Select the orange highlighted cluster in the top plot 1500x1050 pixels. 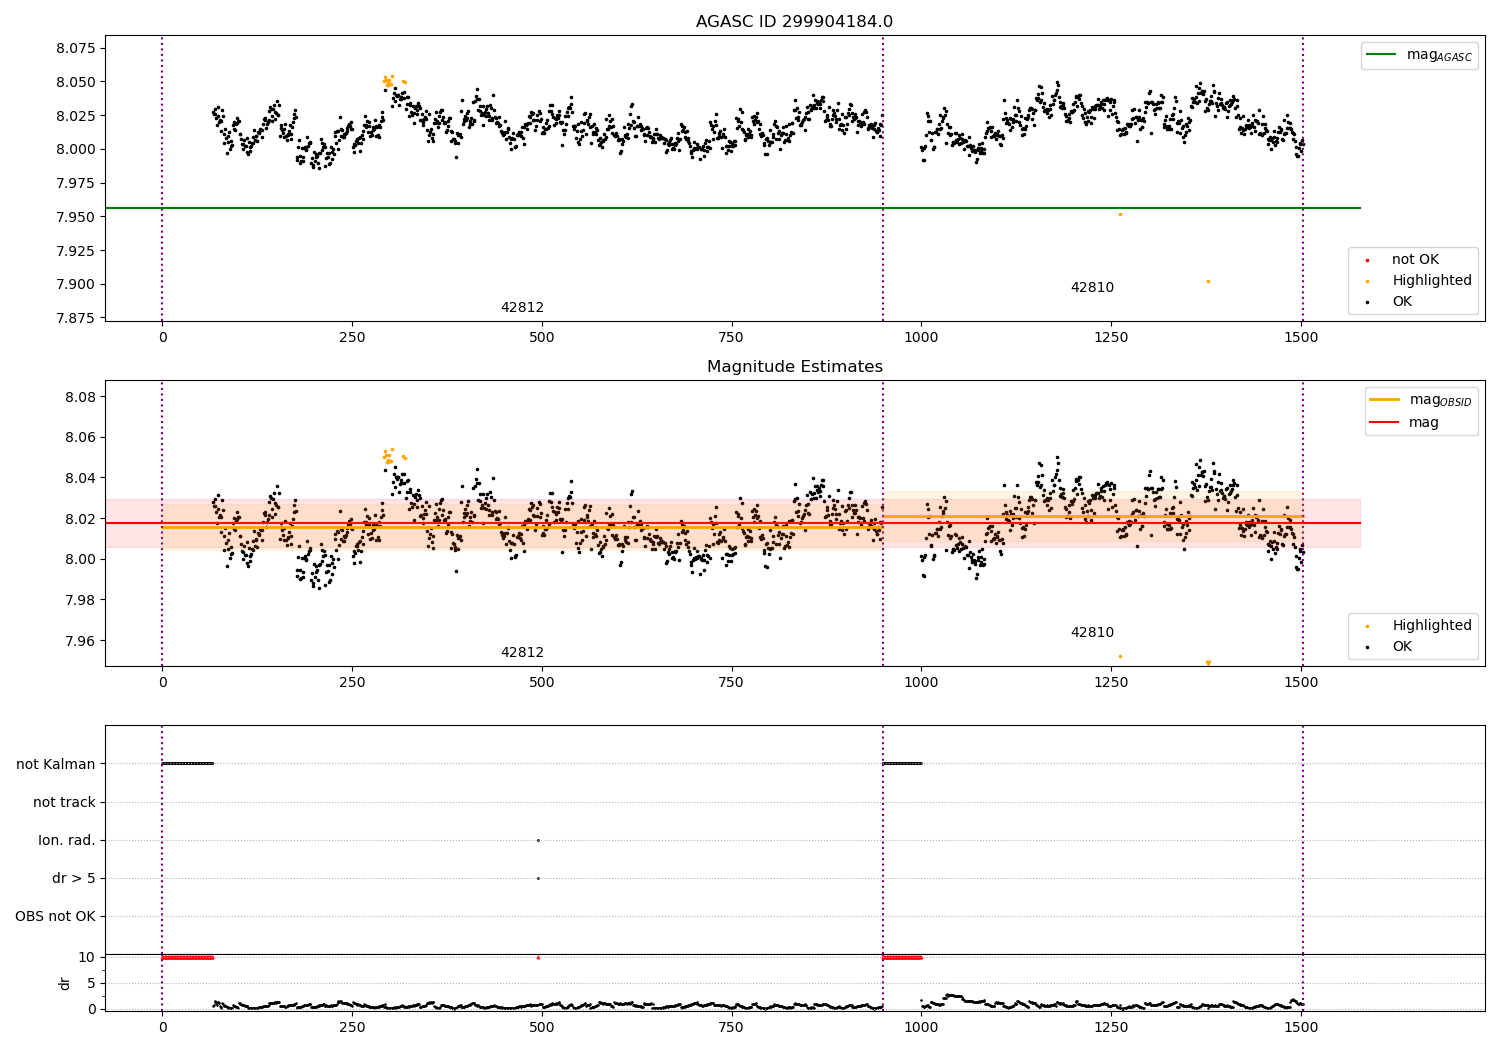tap(393, 81)
